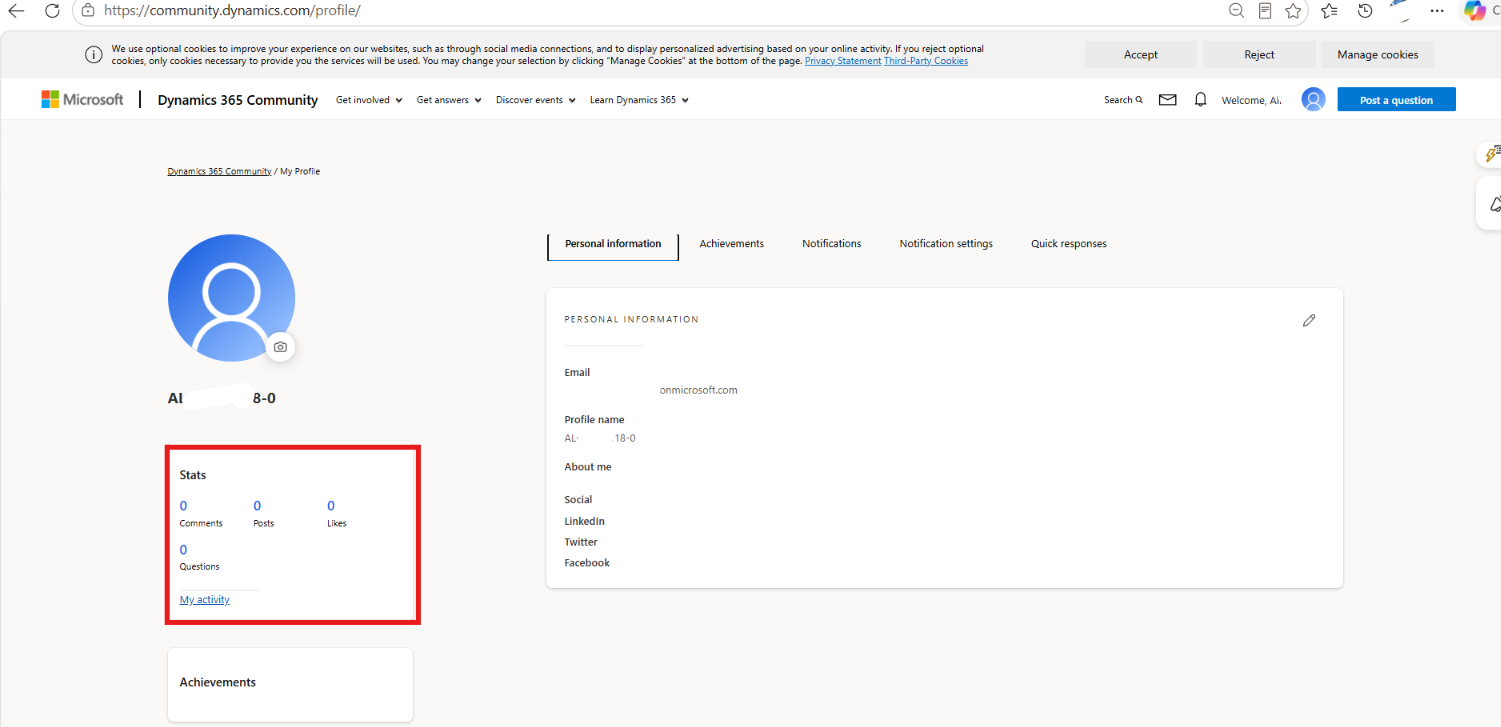Click the Manage cookies button
1501x727 pixels.
[1378, 55]
